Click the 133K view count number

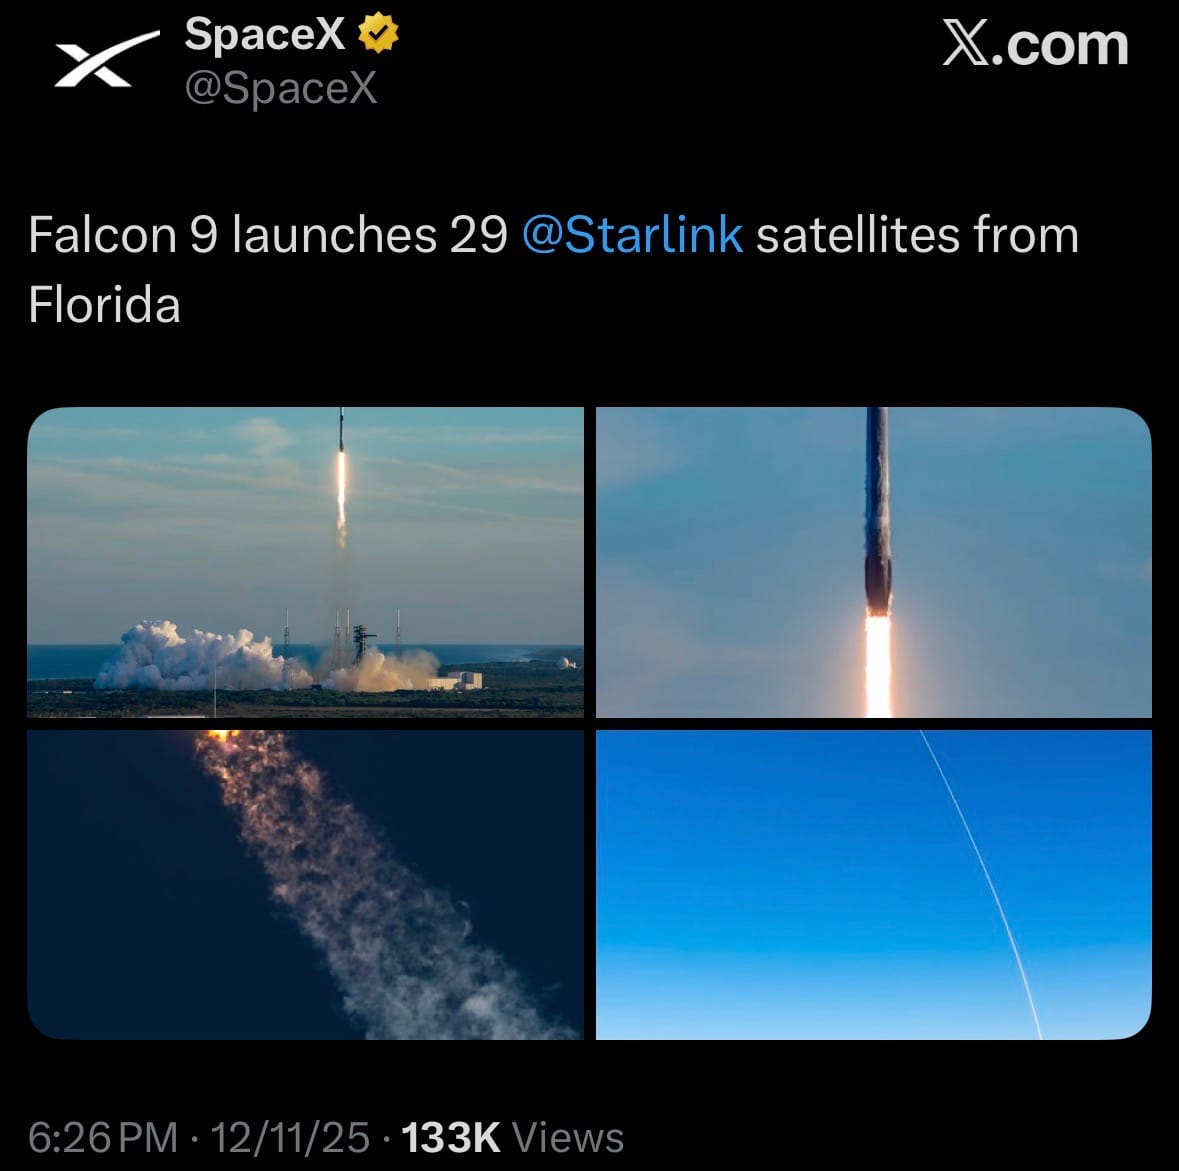pyautogui.click(x=450, y=1138)
